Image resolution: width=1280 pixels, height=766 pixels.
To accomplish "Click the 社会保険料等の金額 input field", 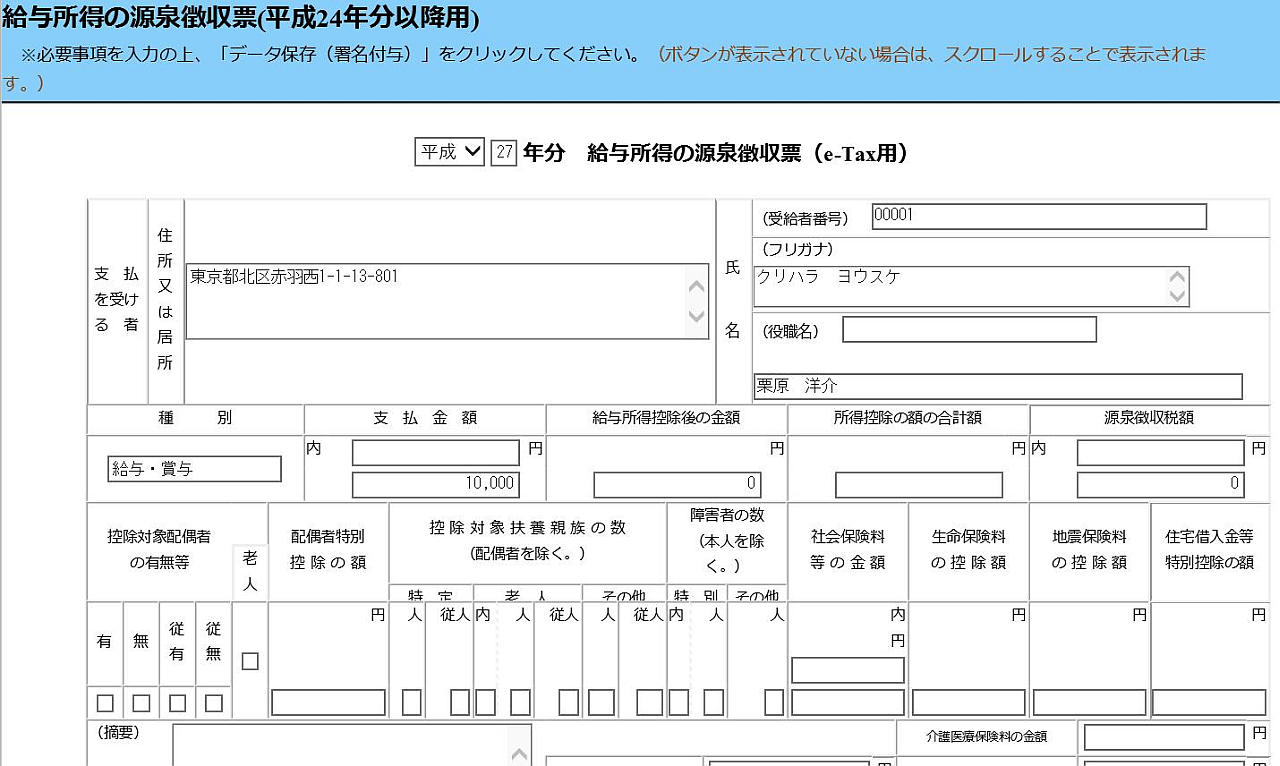I will [847, 669].
